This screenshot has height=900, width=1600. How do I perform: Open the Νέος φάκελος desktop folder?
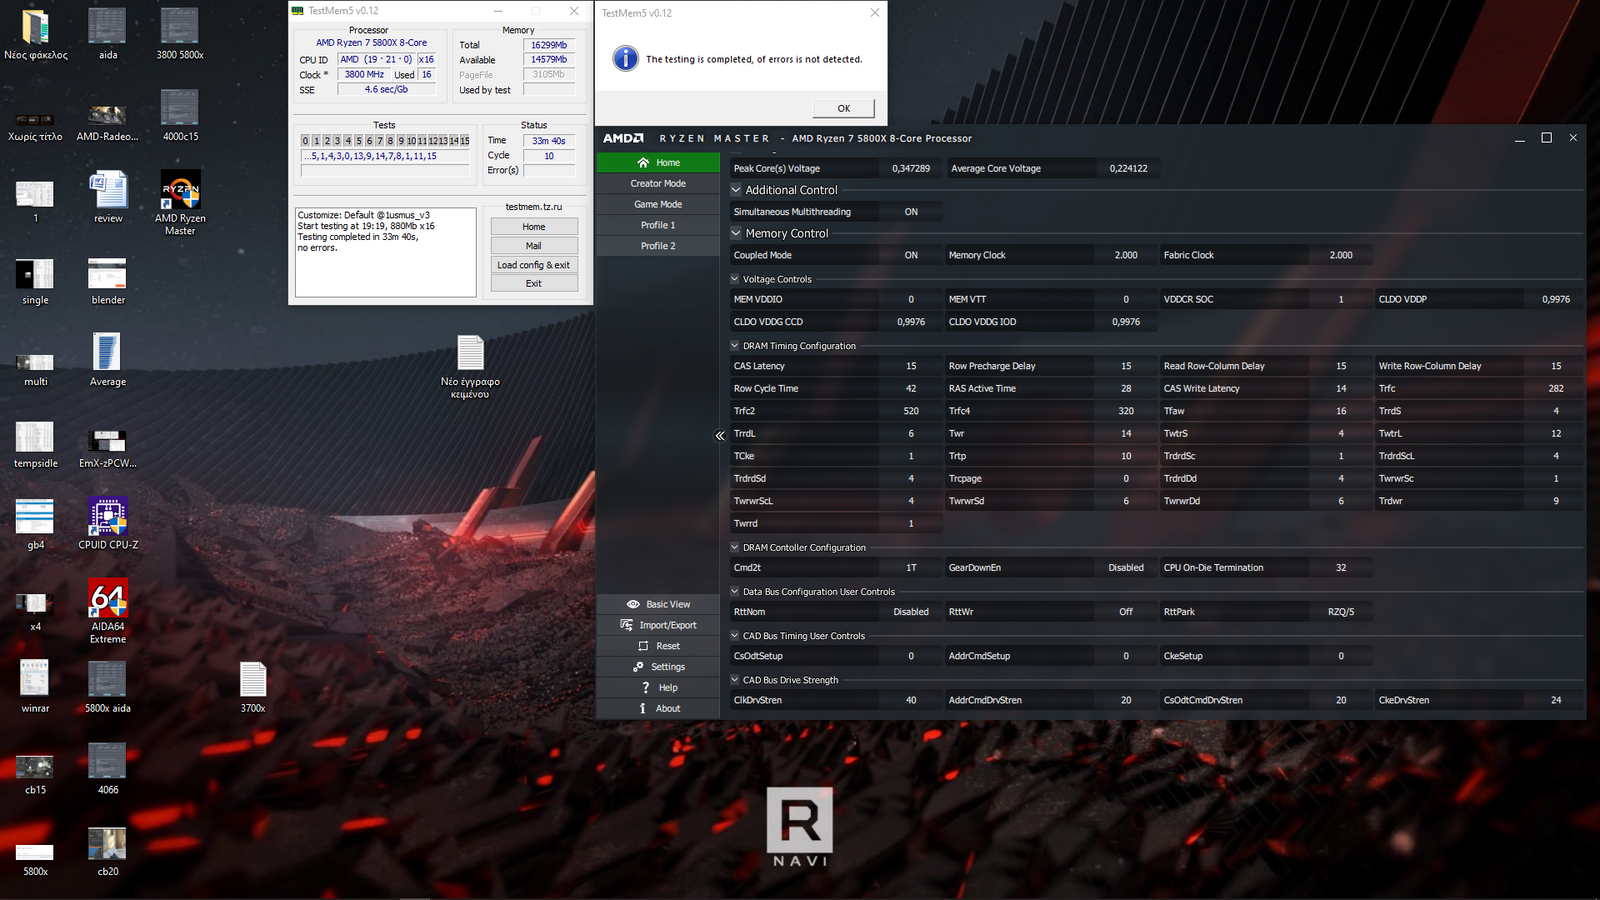coord(36,35)
